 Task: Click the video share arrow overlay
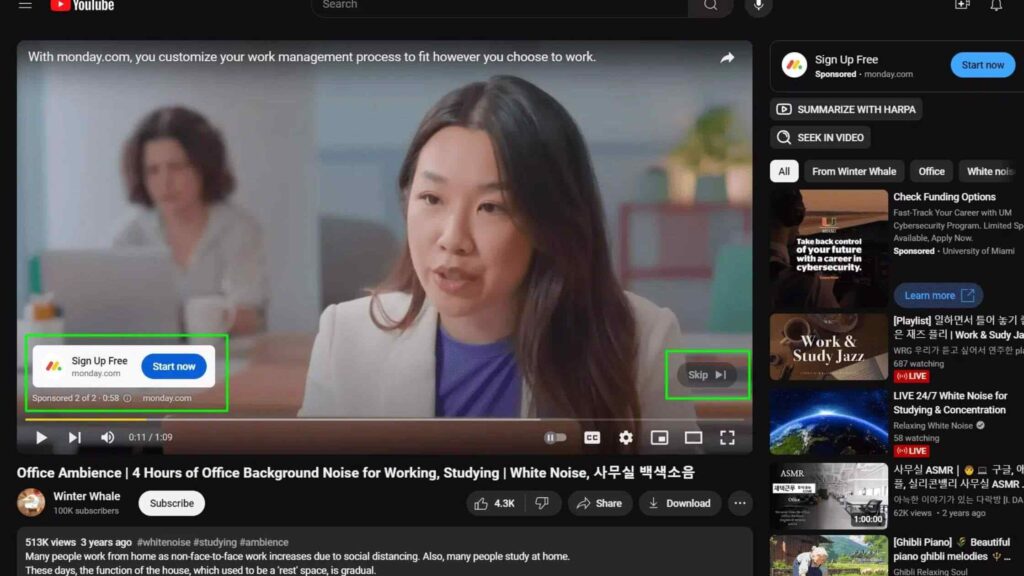(728, 57)
